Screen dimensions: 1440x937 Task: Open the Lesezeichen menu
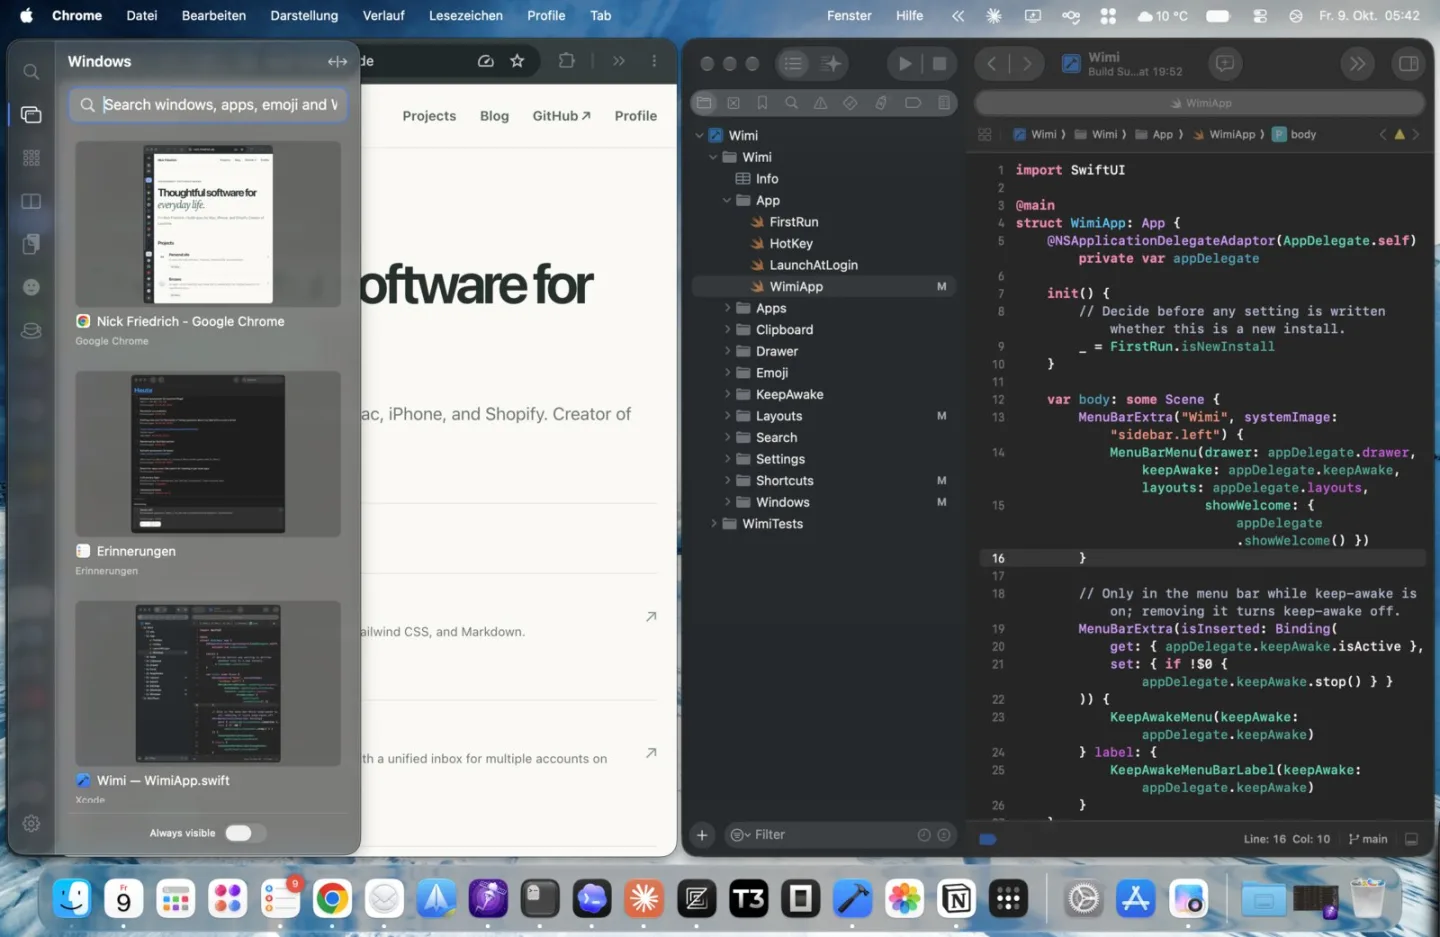466,16
